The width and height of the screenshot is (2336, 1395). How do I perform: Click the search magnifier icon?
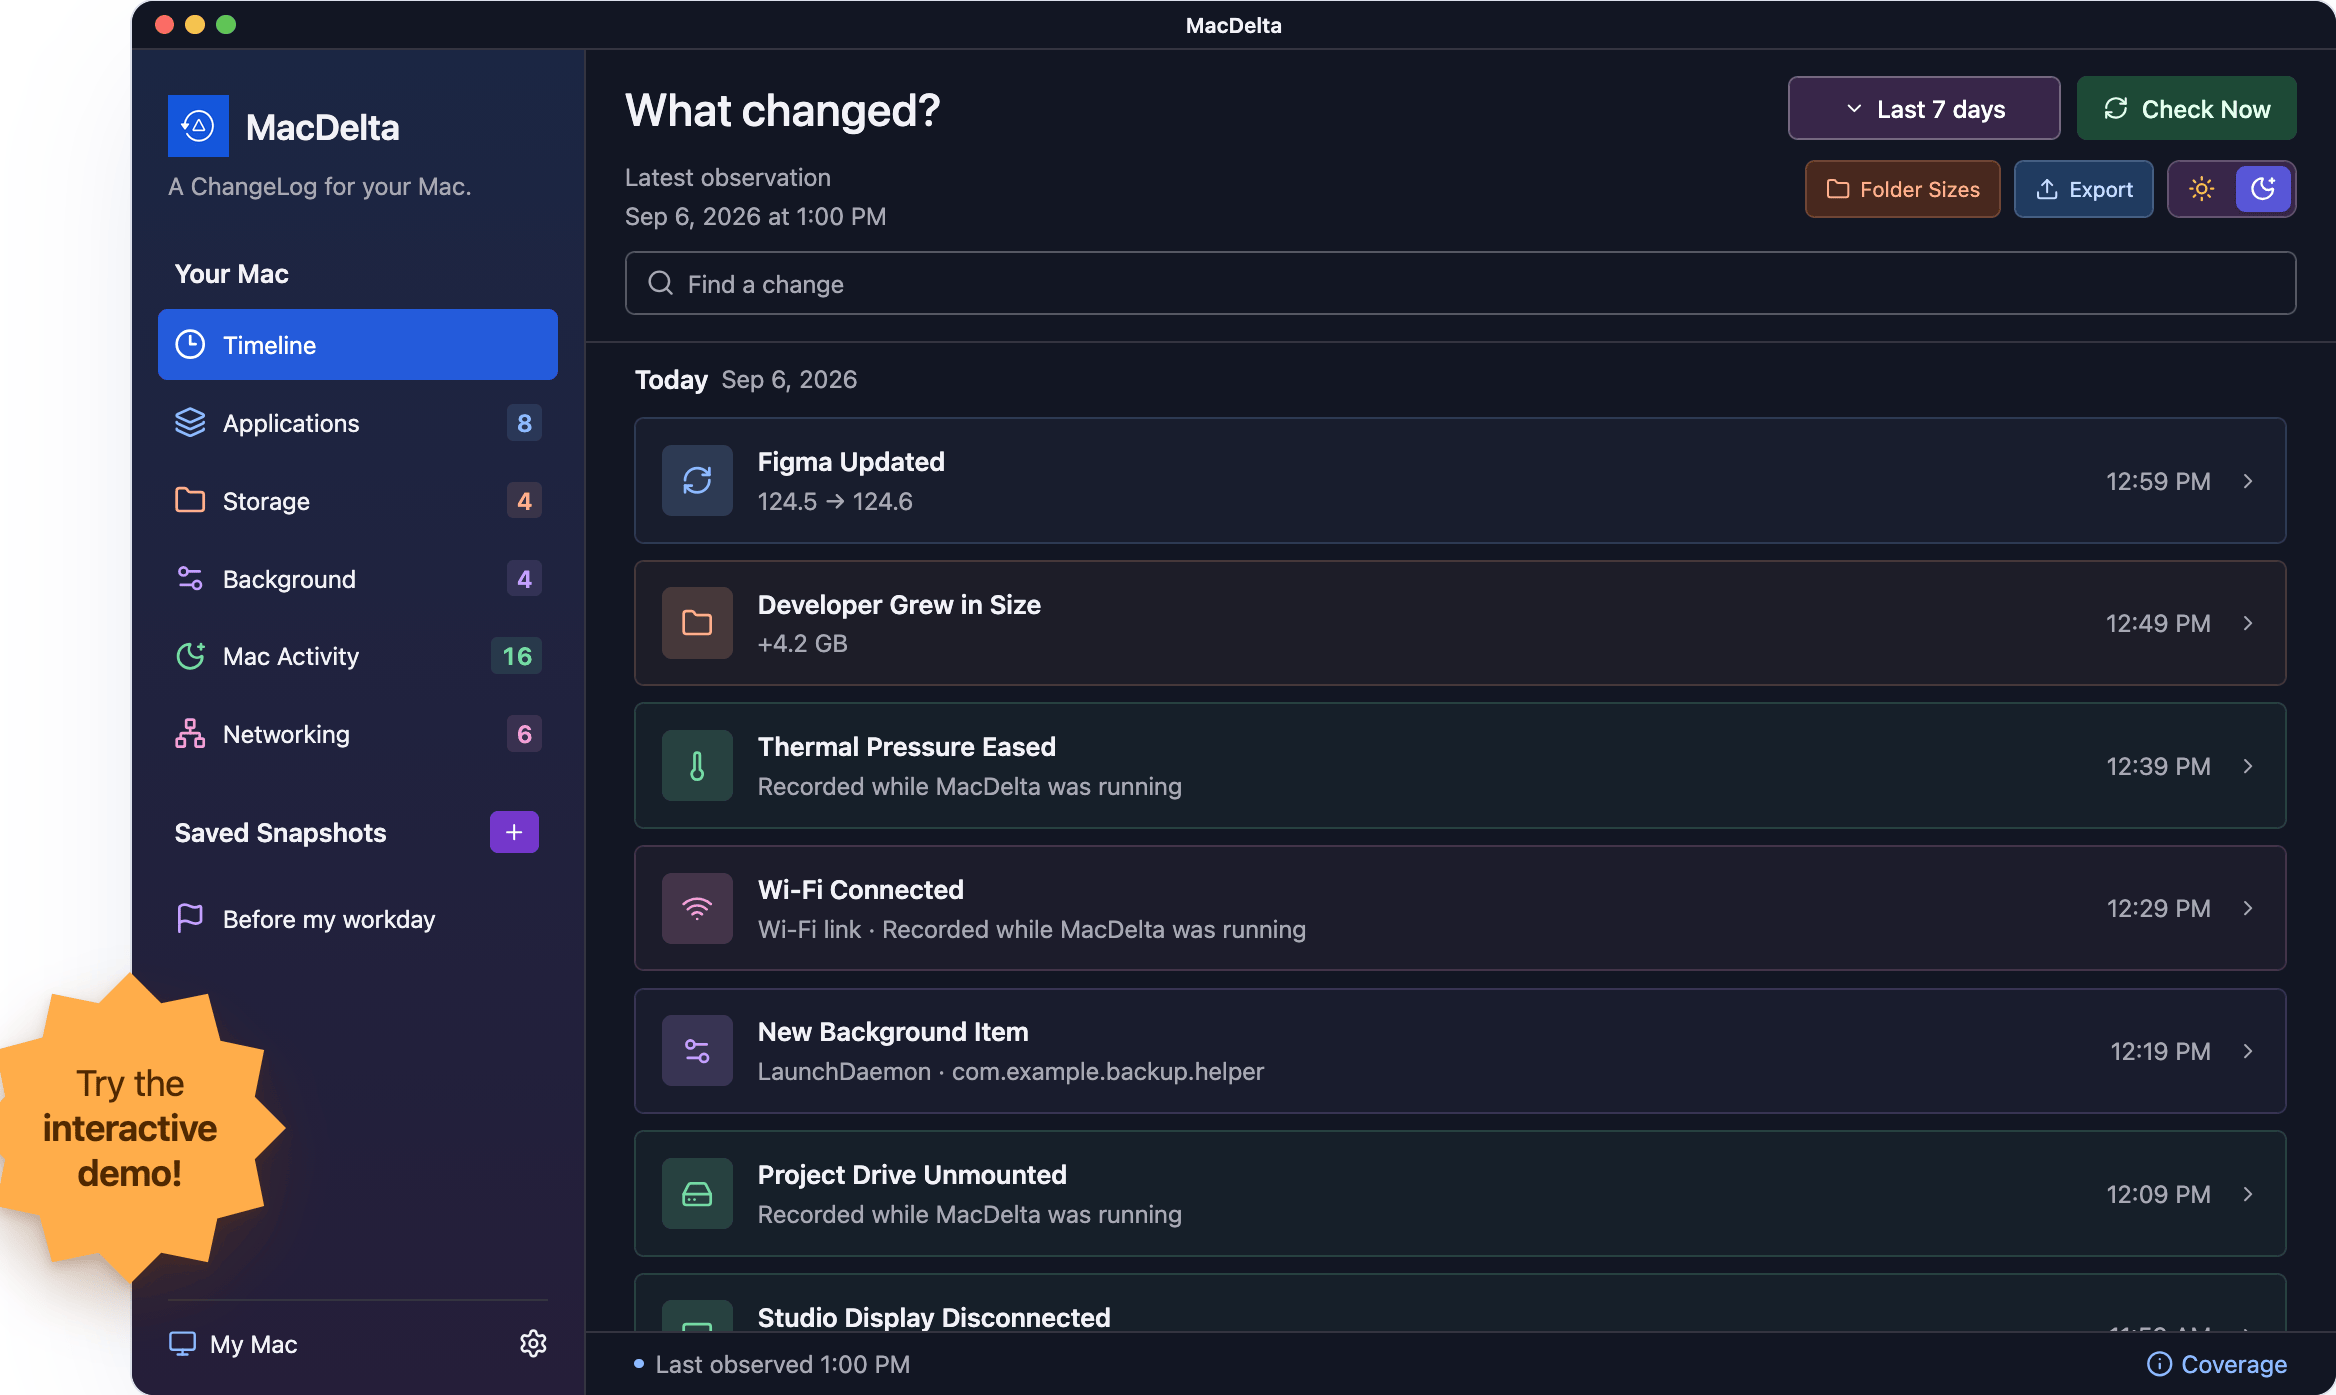click(660, 284)
